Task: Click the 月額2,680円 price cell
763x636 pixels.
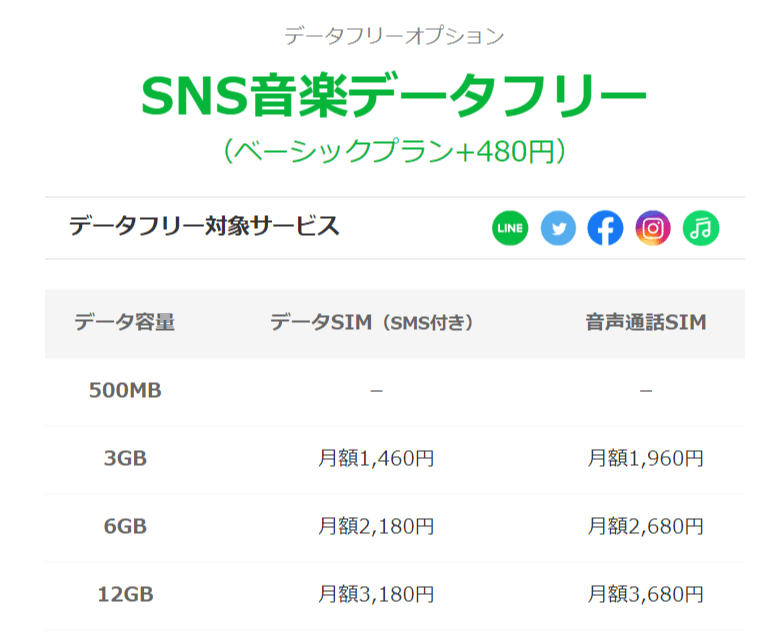Action: click(645, 527)
